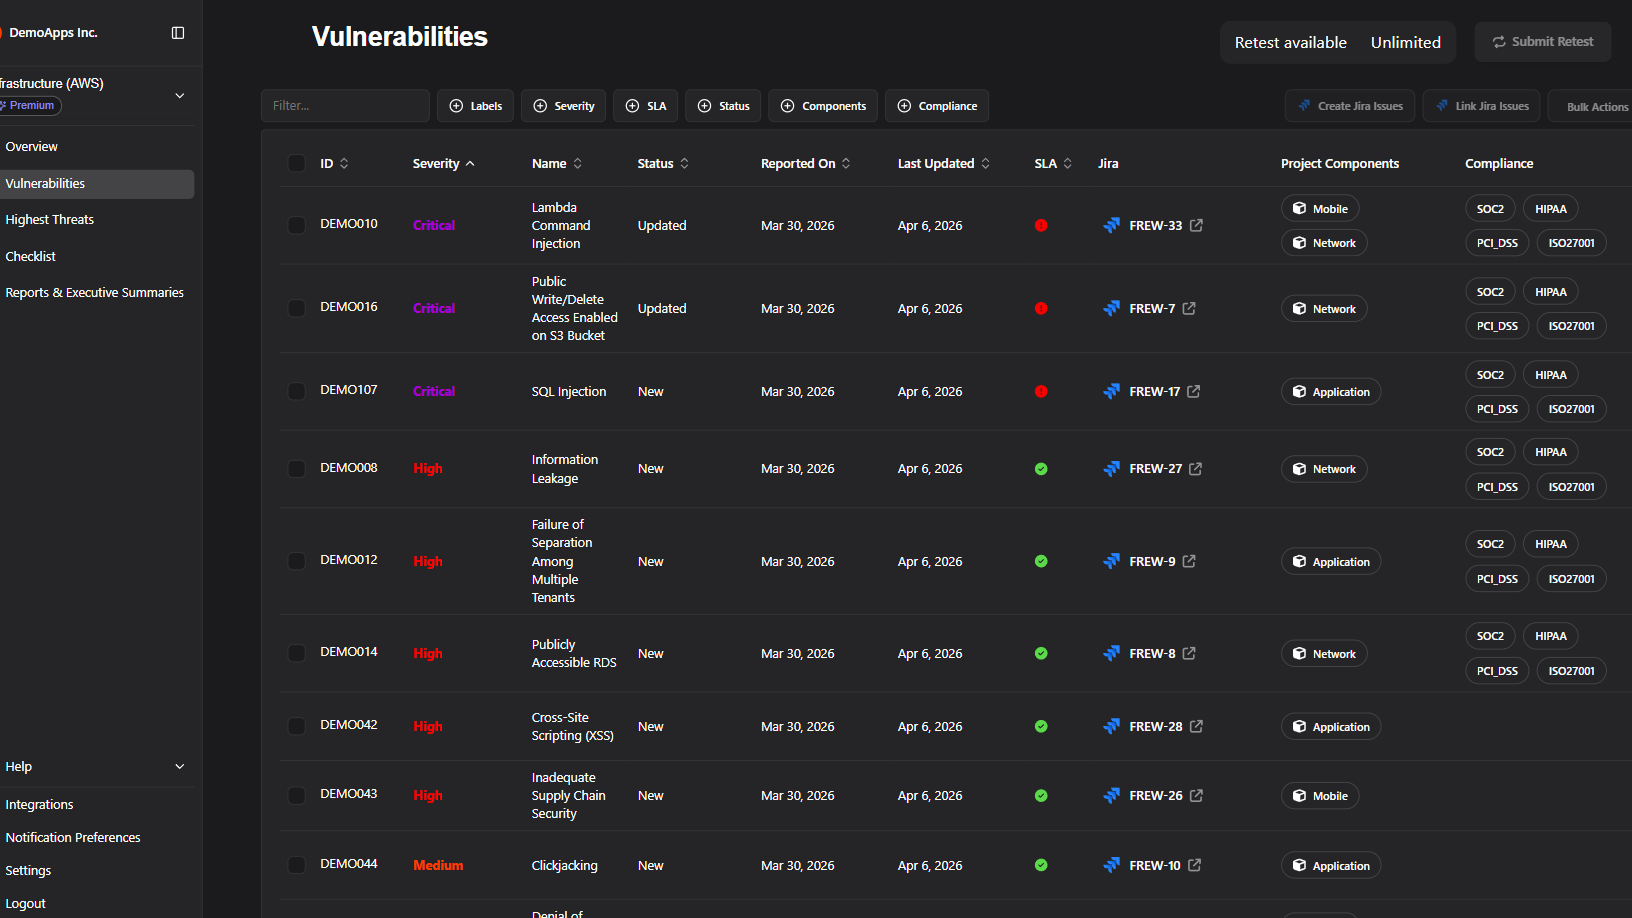The width and height of the screenshot is (1632, 918).
Task: Go to Reports & Executive Summaries
Action: click(x=95, y=293)
